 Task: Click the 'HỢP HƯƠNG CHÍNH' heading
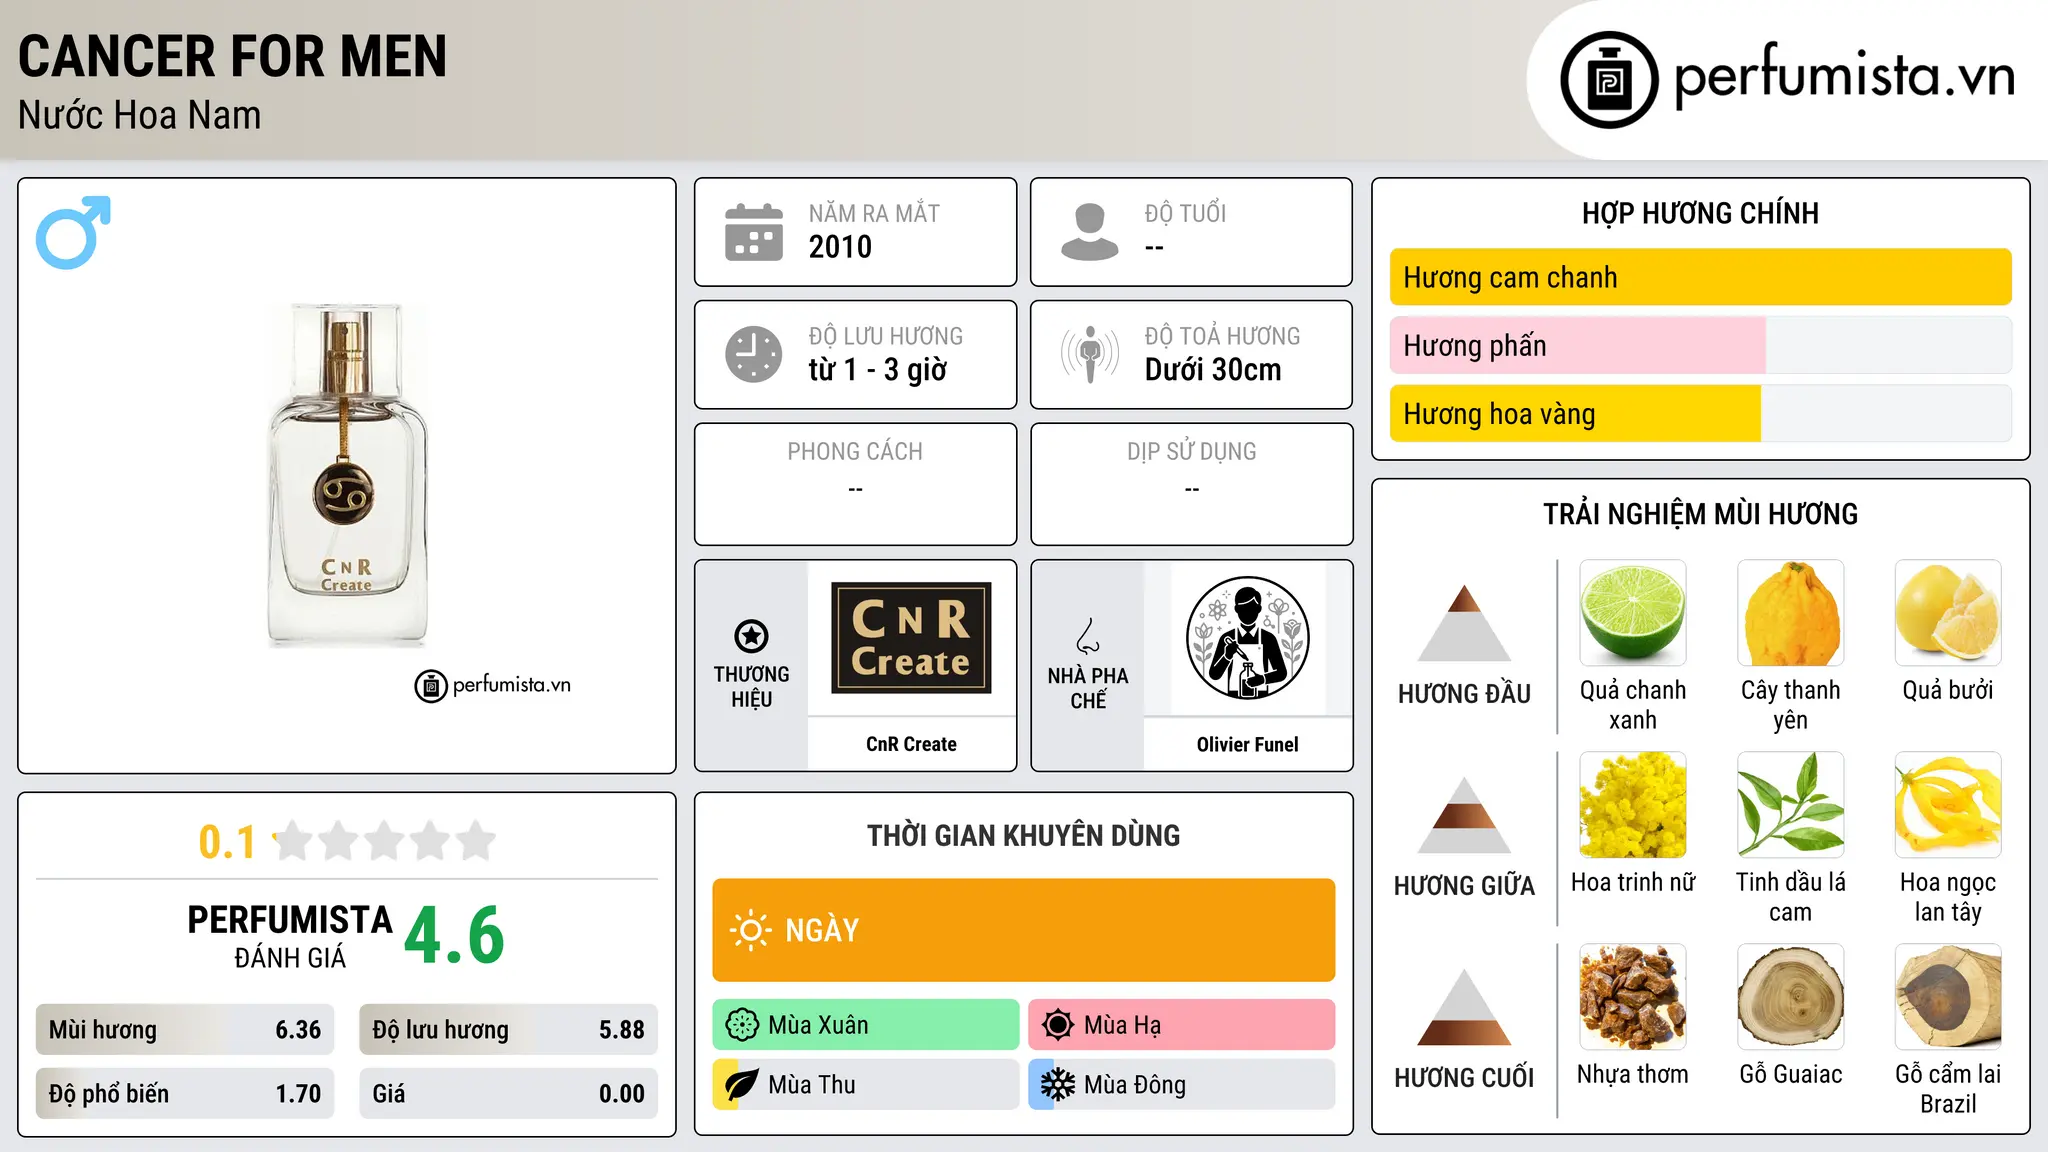pos(1701,213)
